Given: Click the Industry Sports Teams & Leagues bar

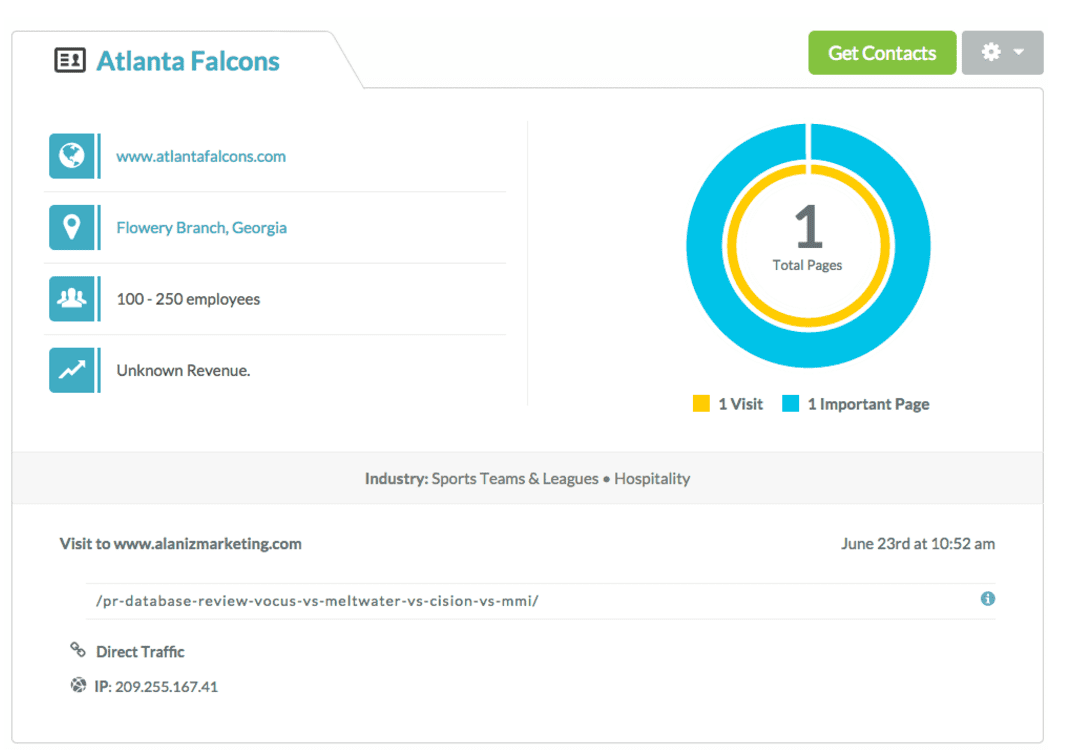Looking at the screenshot, I should tap(527, 478).
